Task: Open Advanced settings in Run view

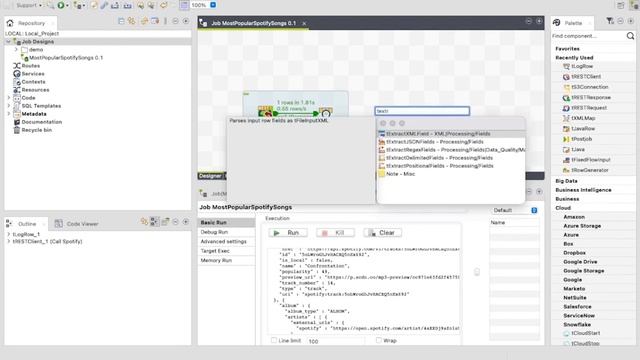Action: [227, 242]
